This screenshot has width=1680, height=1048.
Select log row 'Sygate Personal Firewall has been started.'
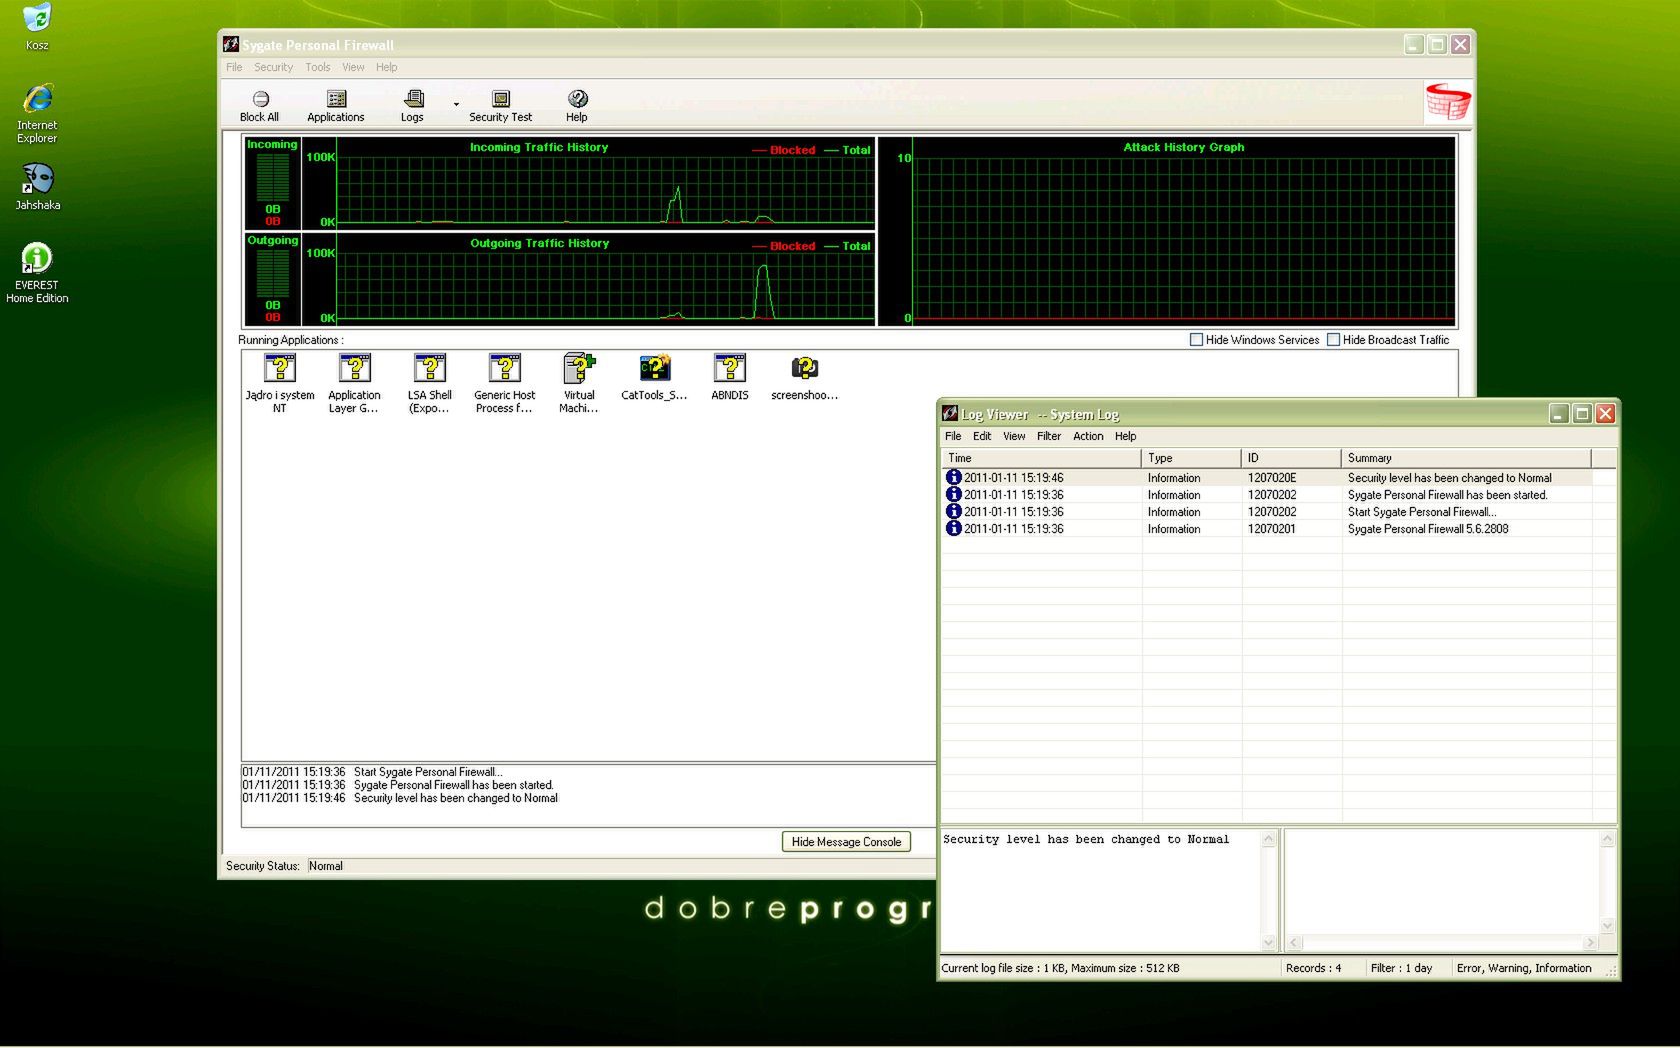[1267, 495]
